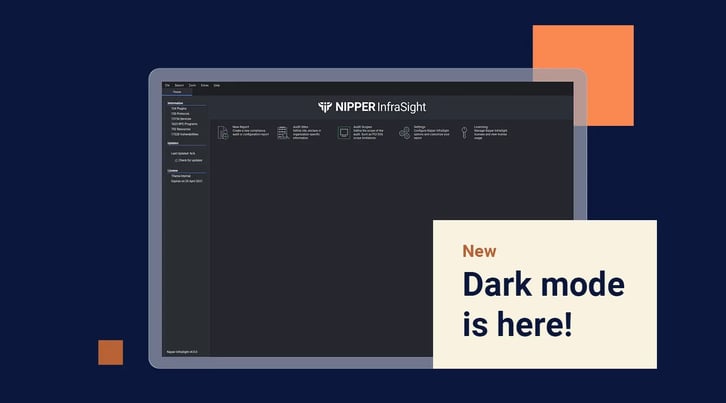The width and height of the screenshot is (726, 403).
Task: Open the Licensing key icon
Action: point(464,132)
